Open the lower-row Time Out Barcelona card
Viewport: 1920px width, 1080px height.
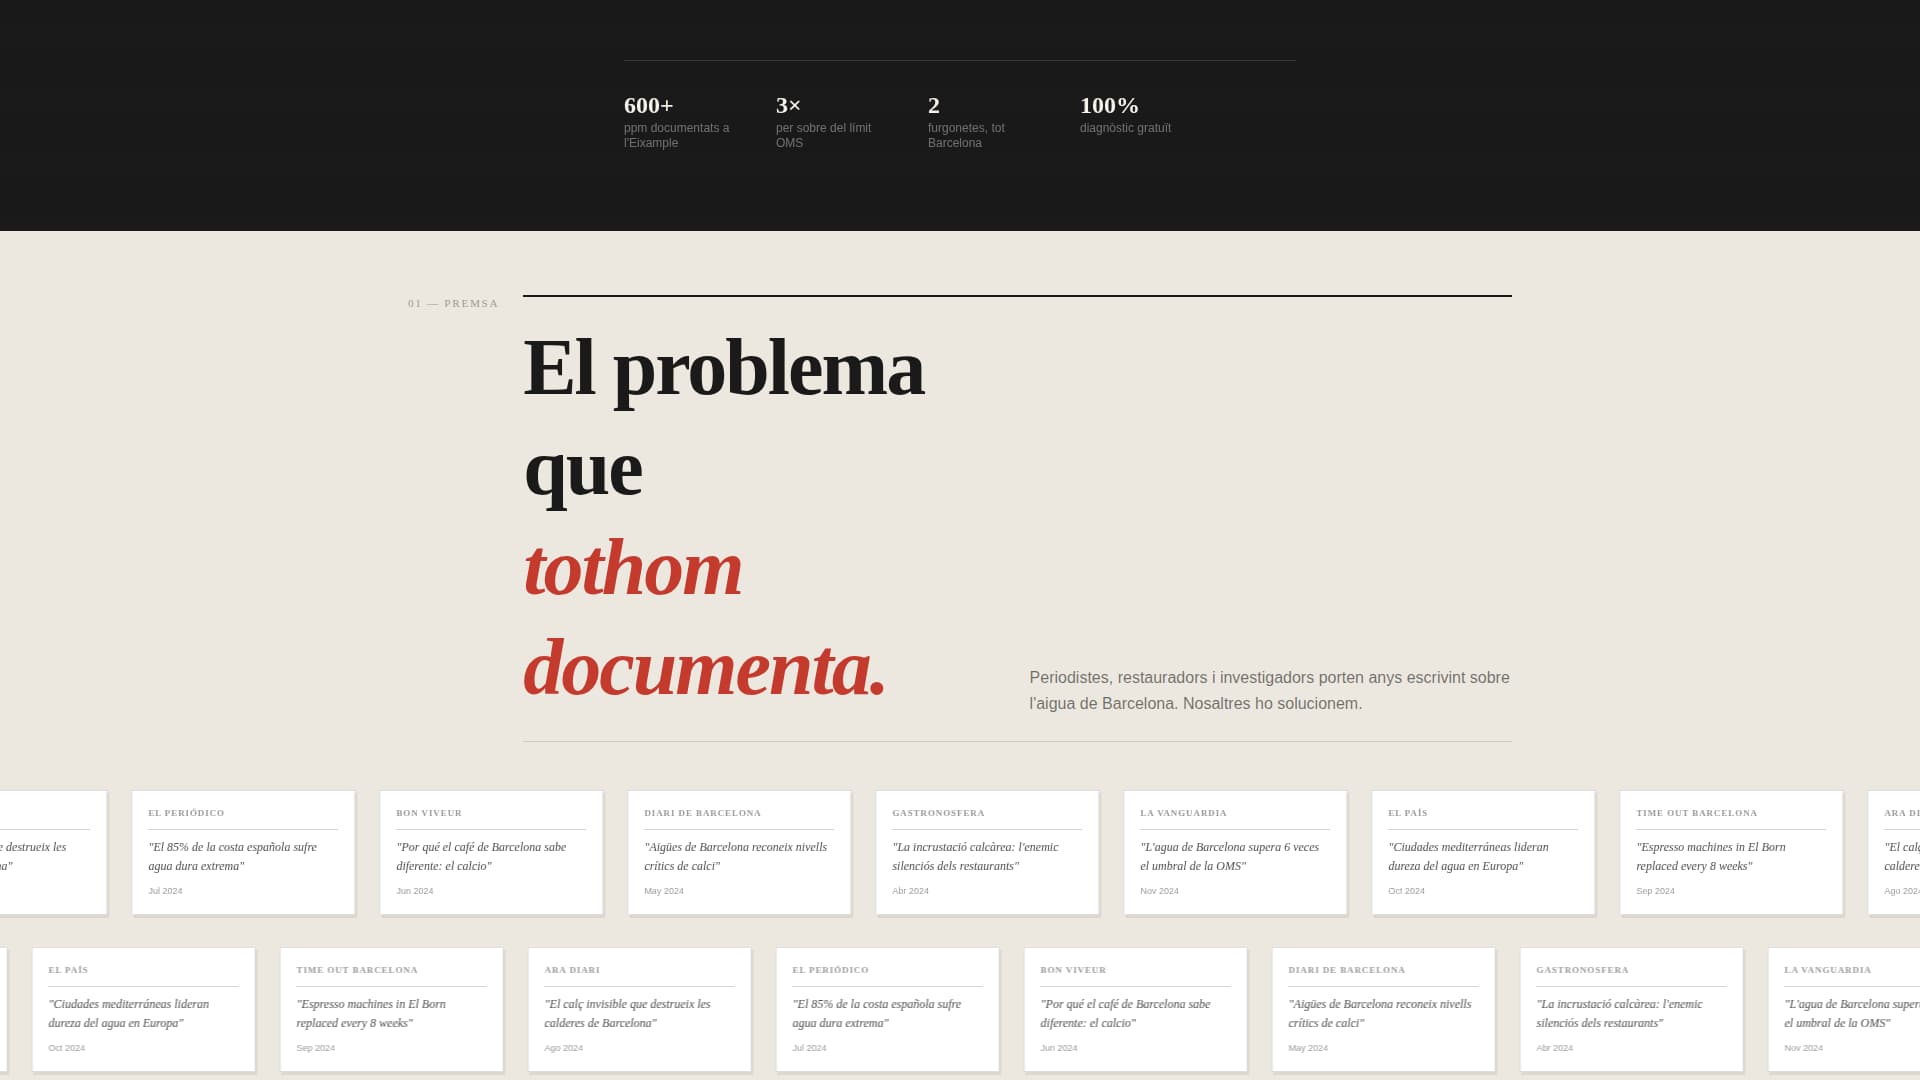point(391,1009)
